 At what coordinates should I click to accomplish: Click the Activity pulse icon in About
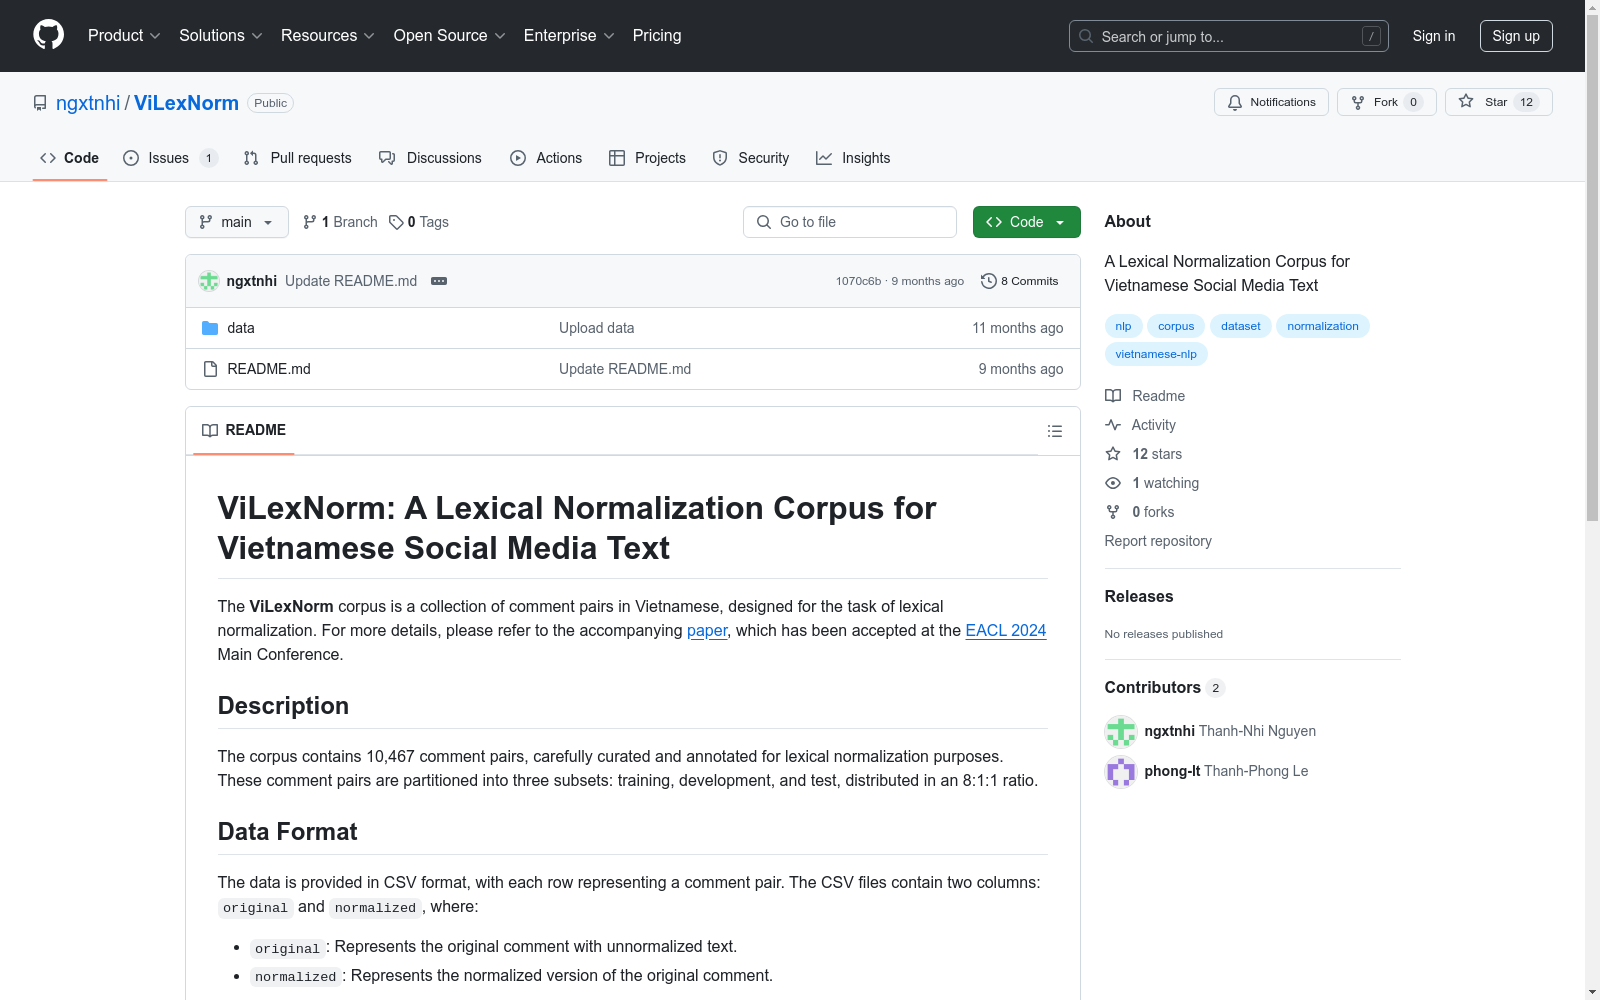click(x=1113, y=425)
